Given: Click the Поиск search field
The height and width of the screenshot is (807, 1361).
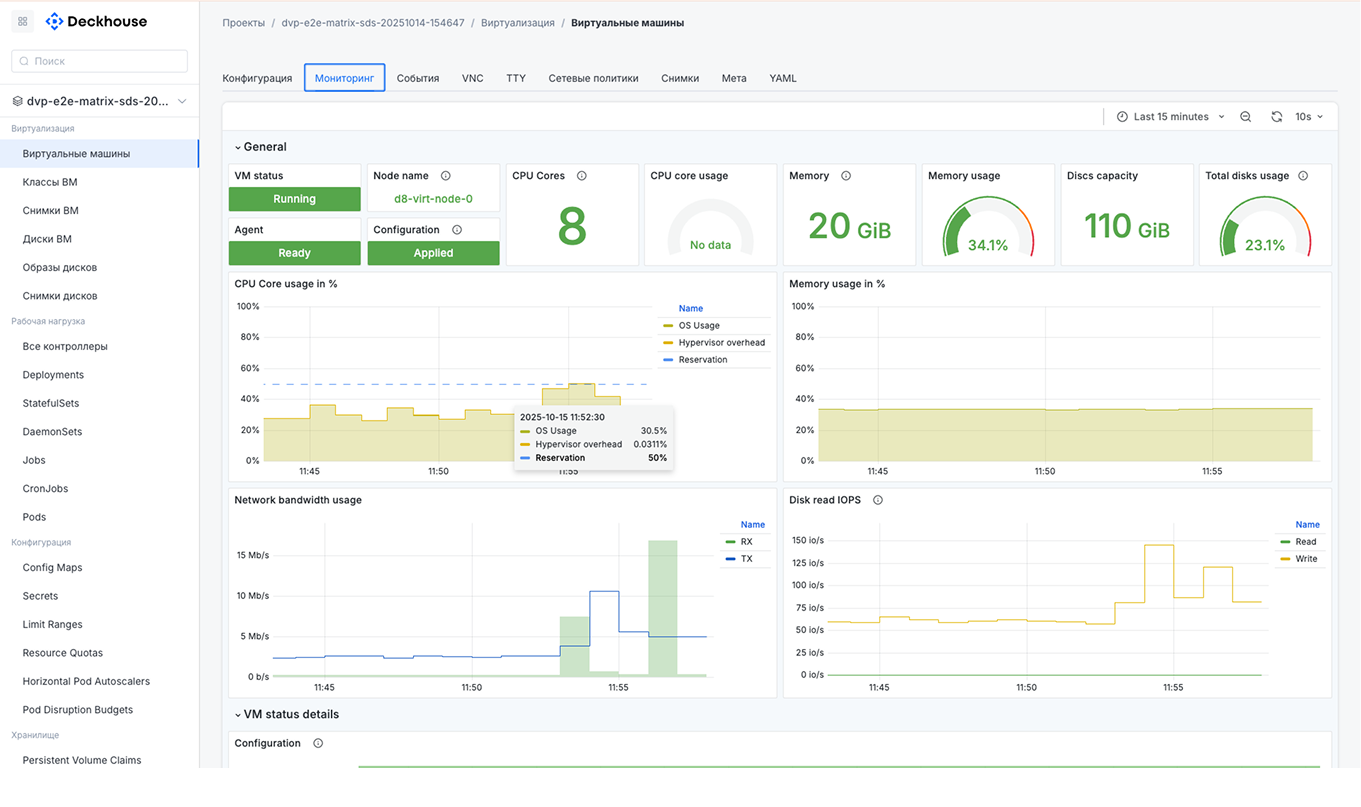Looking at the screenshot, I should coord(100,61).
